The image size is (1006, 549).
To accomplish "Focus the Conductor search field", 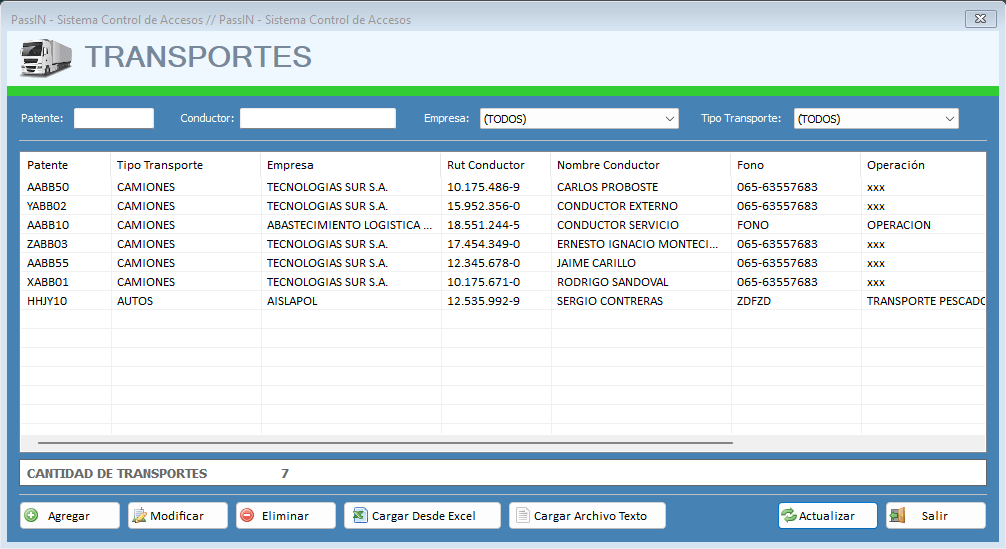I will [317, 118].
